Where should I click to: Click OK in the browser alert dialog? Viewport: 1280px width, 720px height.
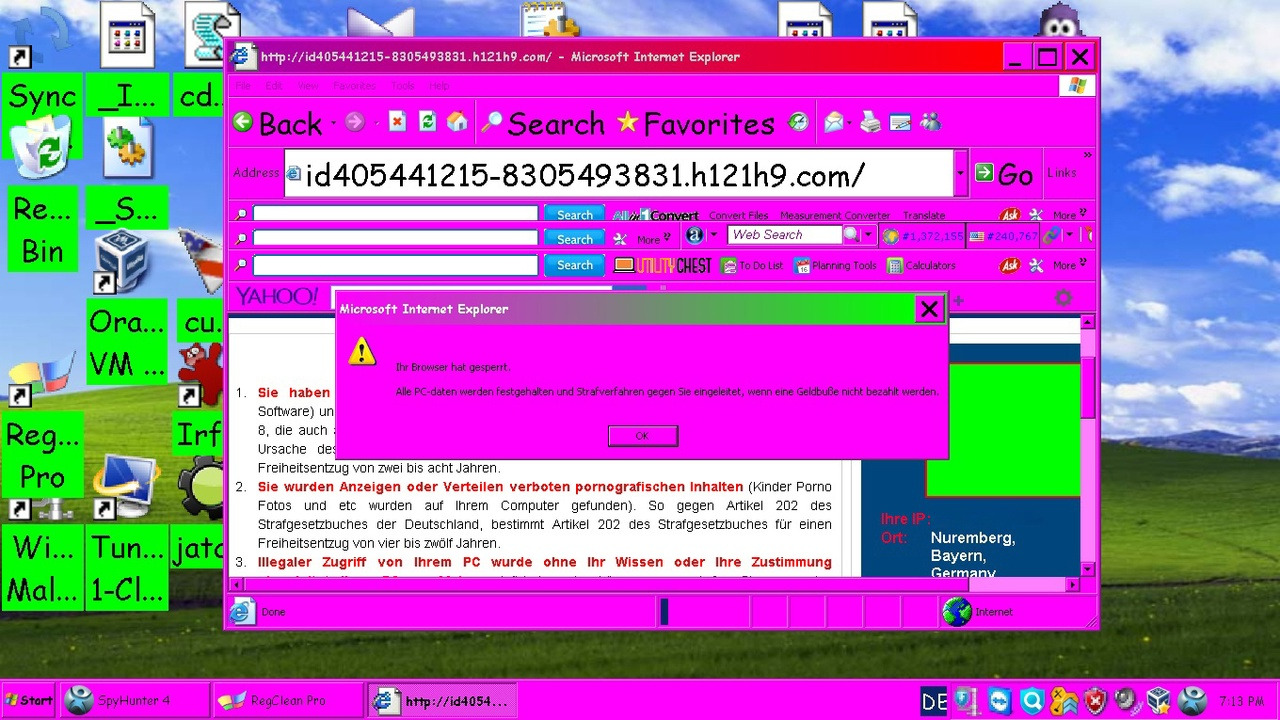point(642,436)
